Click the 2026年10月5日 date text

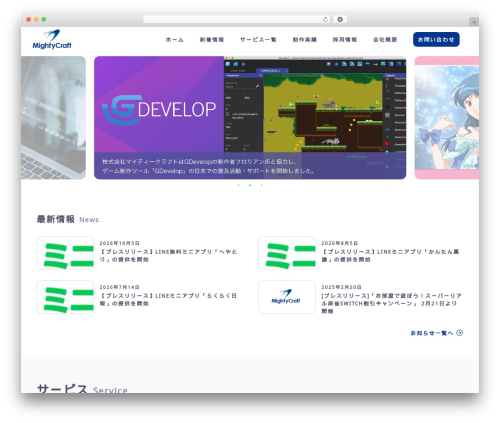click(x=120, y=243)
